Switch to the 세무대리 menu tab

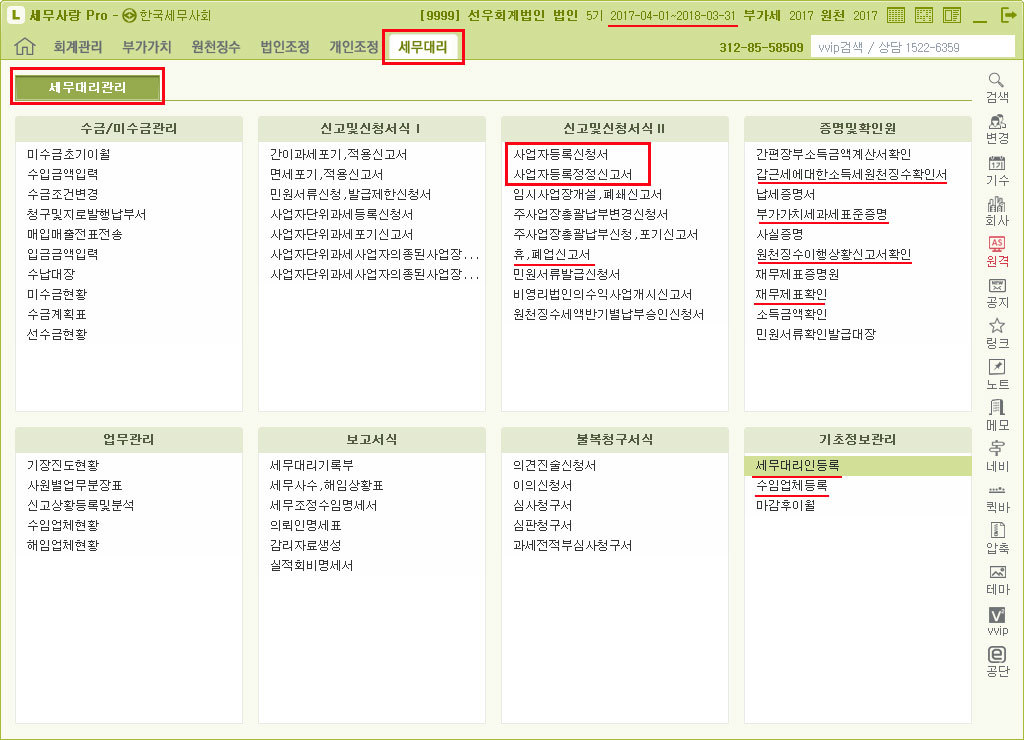coord(423,47)
